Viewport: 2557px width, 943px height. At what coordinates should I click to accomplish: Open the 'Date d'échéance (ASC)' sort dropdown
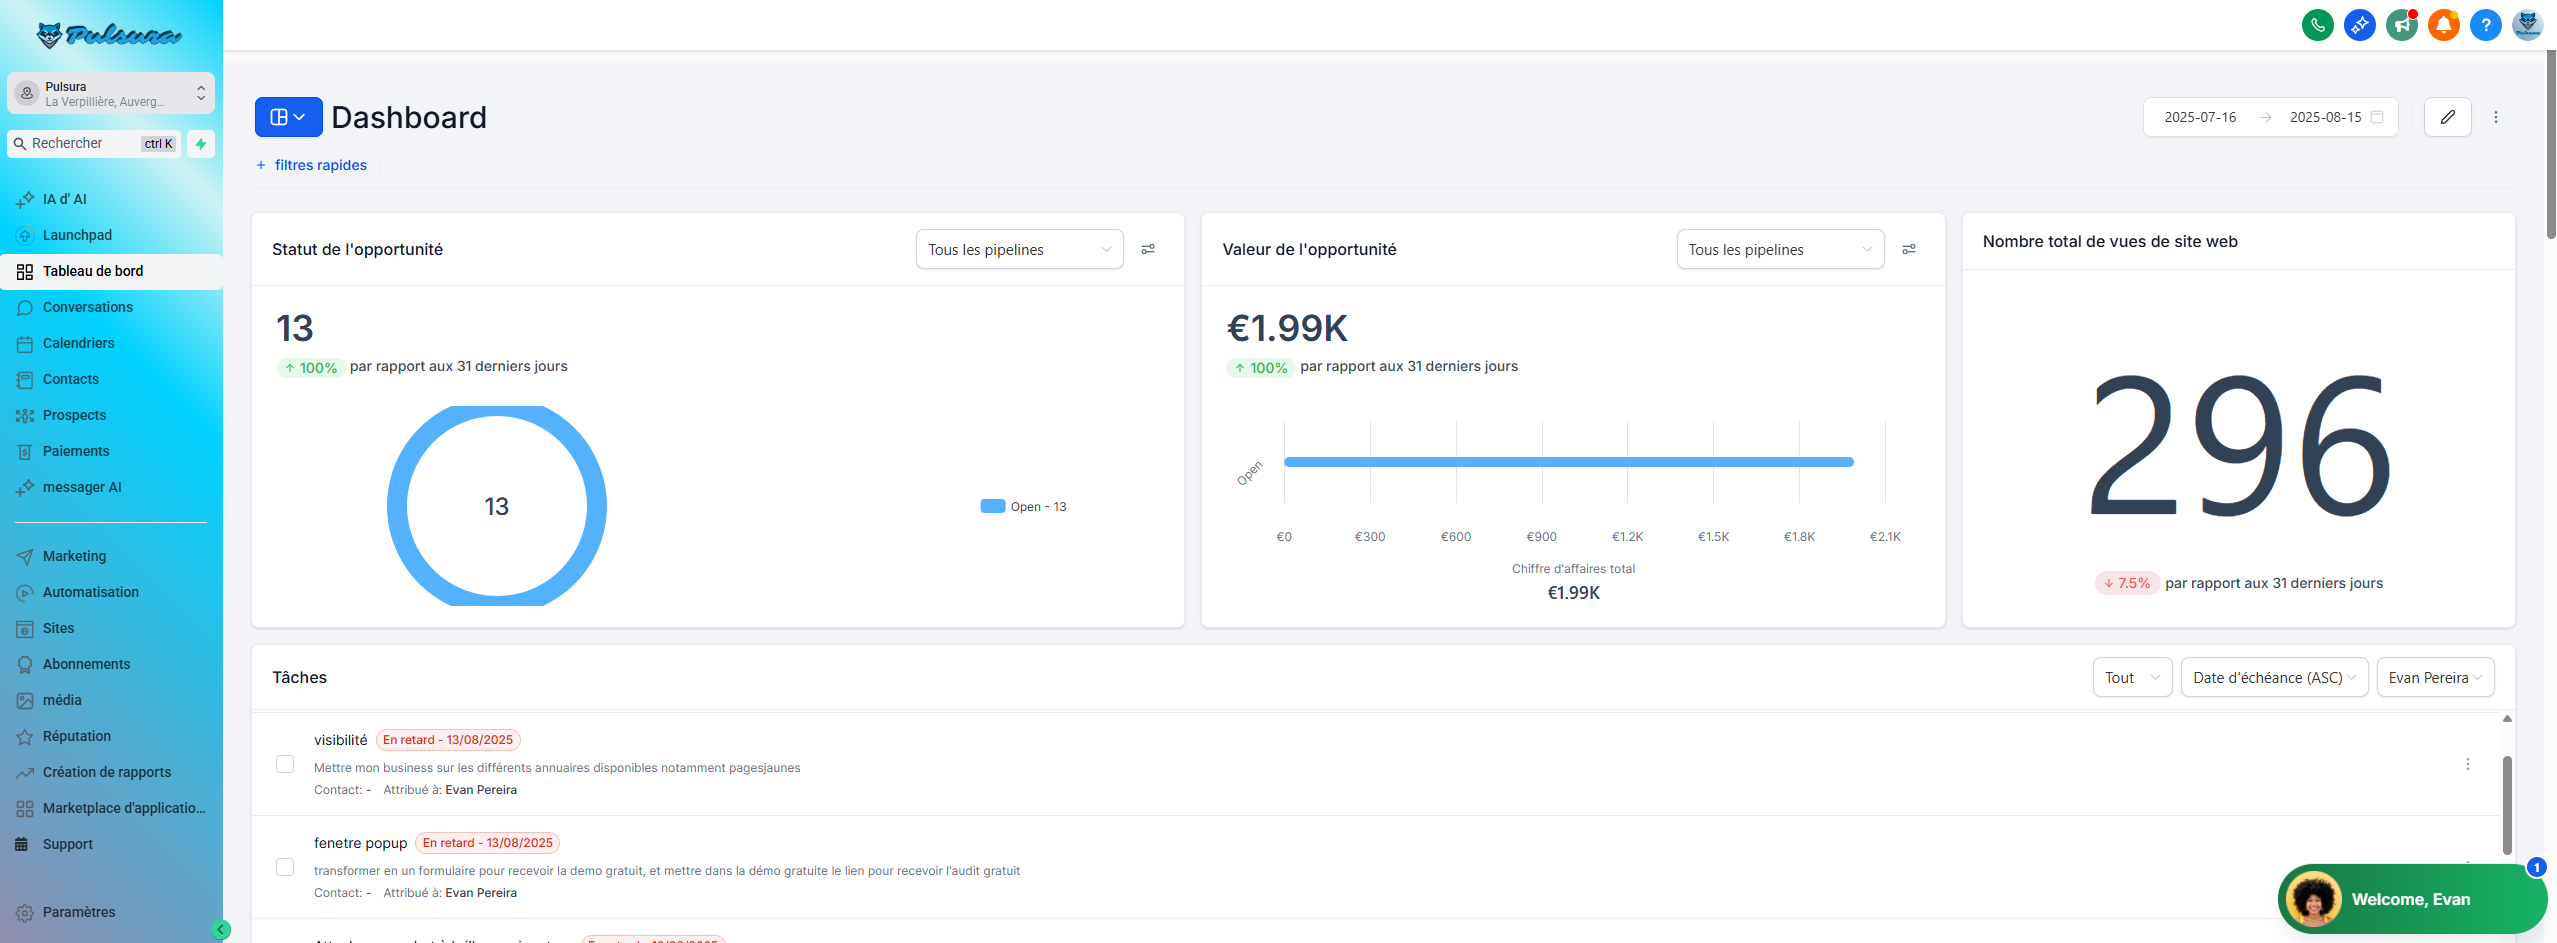(2273, 677)
